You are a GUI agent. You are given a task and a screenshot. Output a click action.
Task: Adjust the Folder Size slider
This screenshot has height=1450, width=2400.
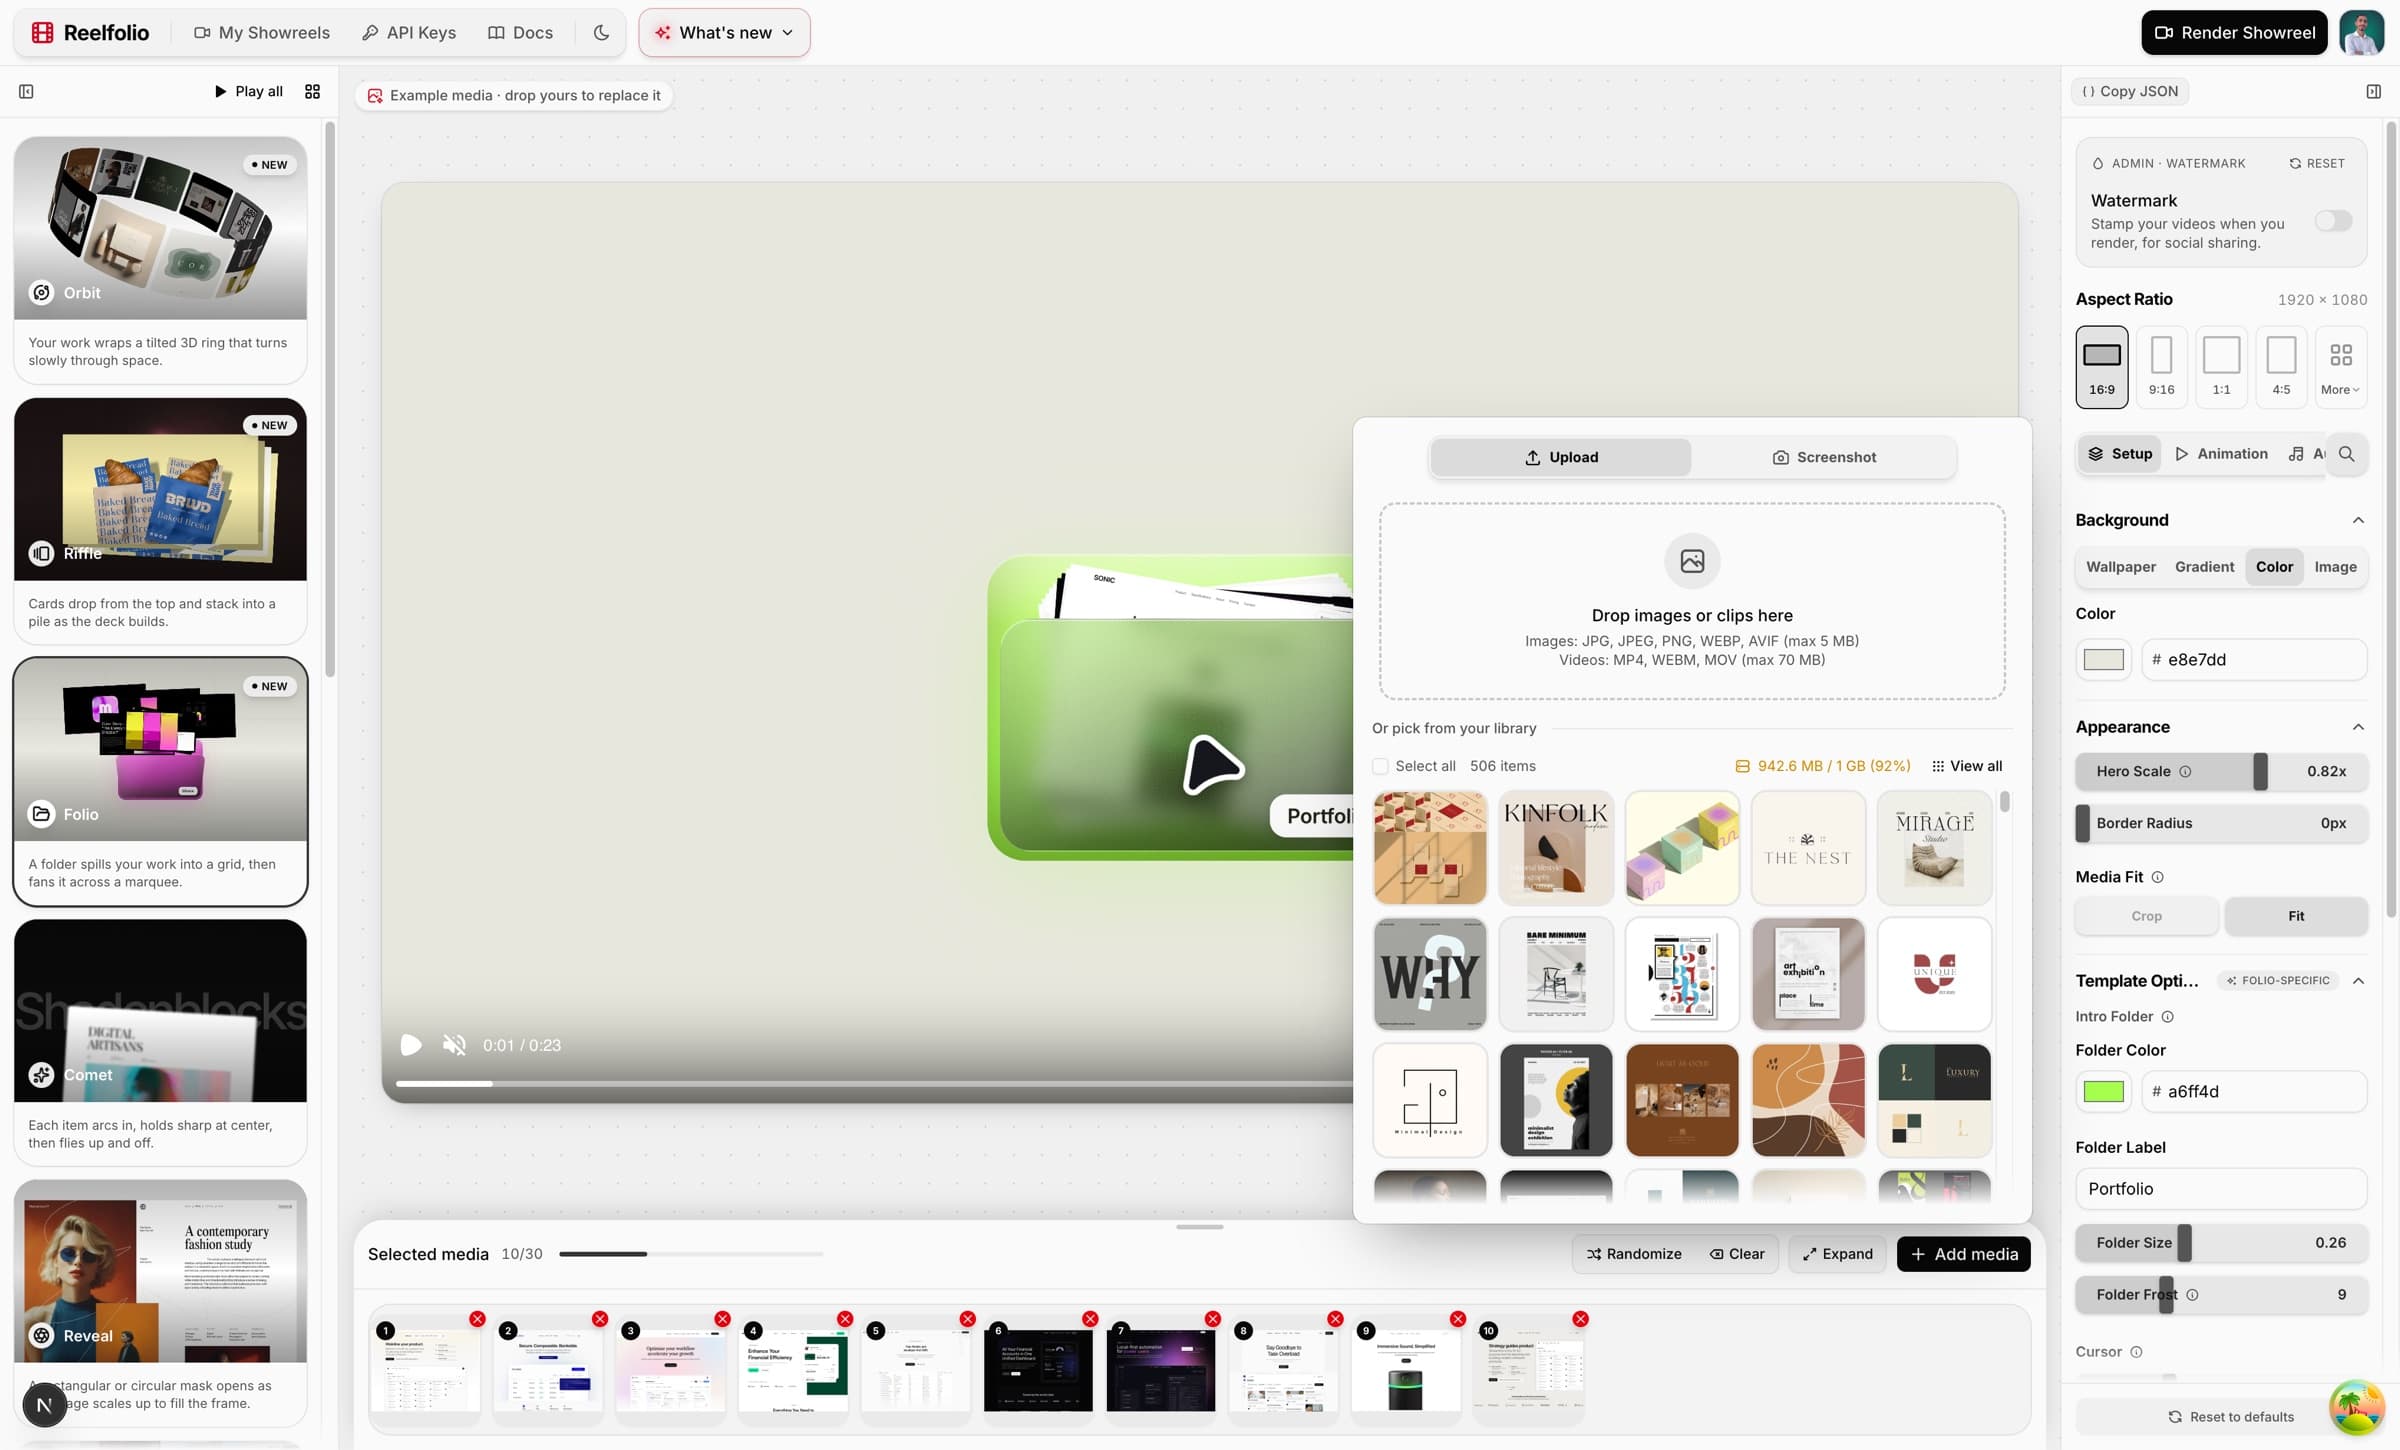pyautogui.click(x=2221, y=1243)
